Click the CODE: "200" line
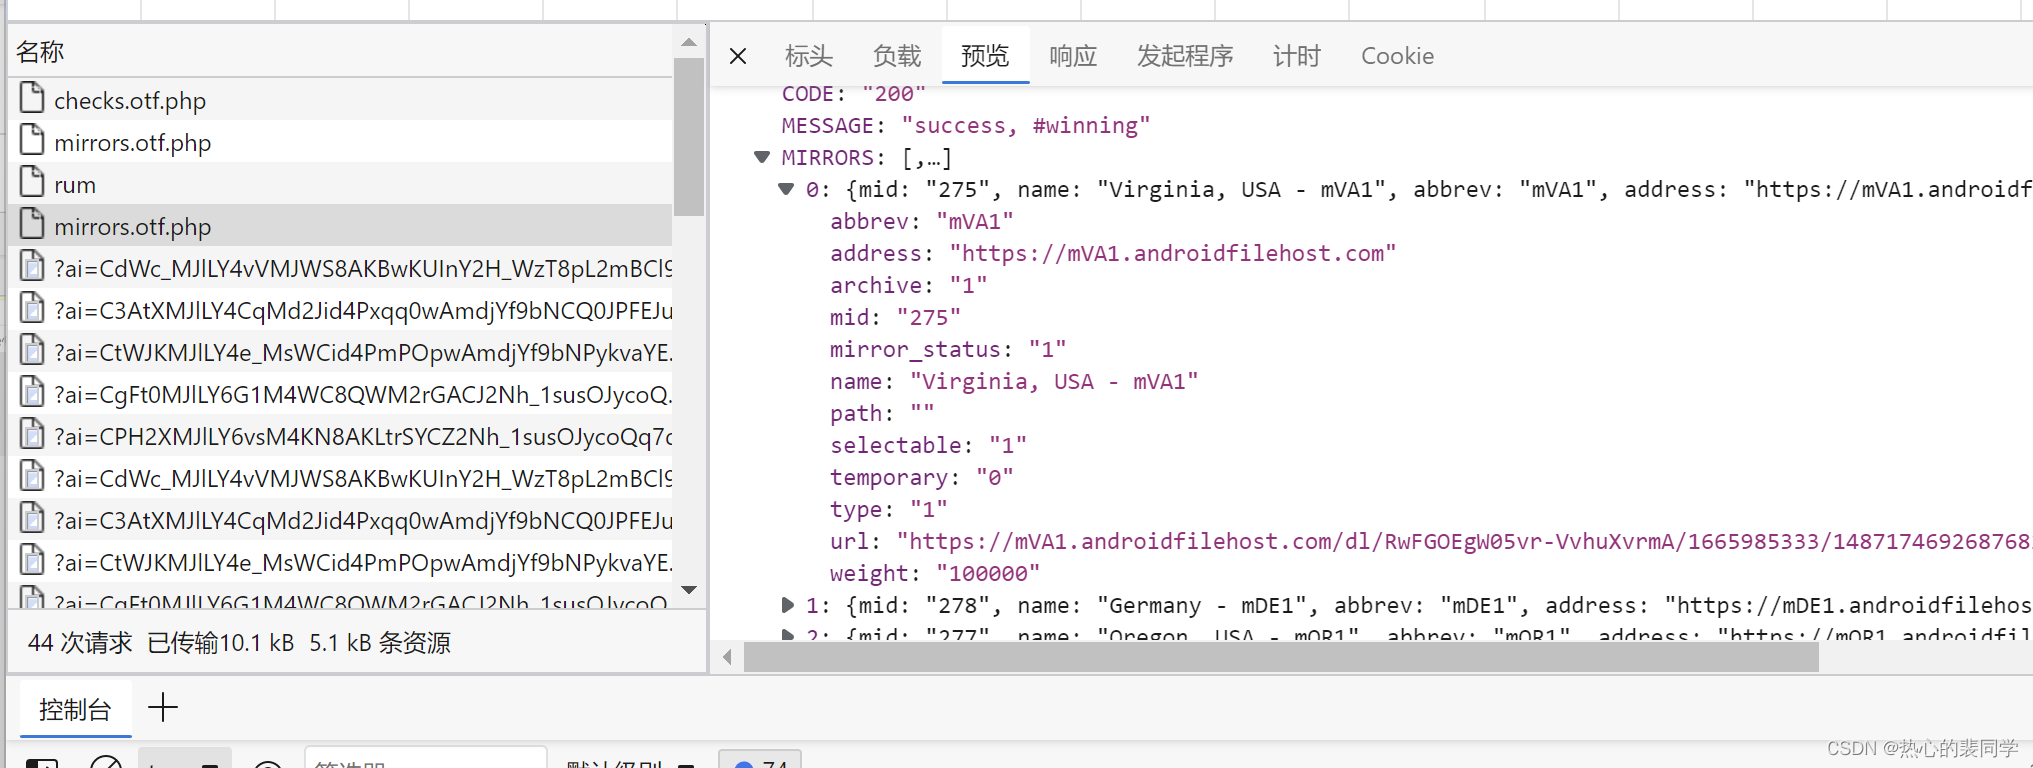2033x768 pixels. (853, 93)
